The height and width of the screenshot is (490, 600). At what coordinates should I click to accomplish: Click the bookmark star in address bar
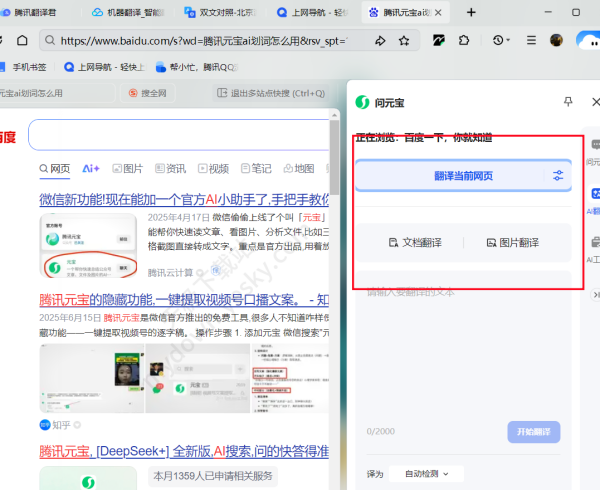click(404, 41)
